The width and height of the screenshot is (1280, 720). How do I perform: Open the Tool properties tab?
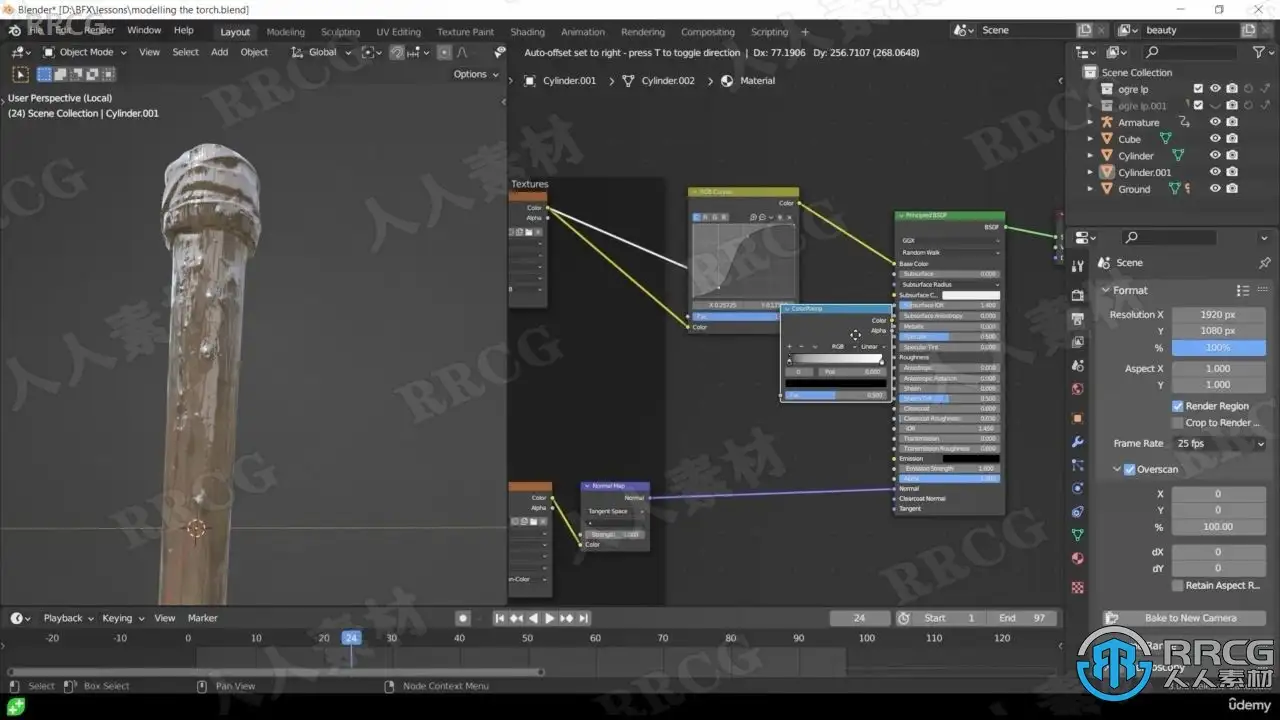pyautogui.click(x=1077, y=266)
